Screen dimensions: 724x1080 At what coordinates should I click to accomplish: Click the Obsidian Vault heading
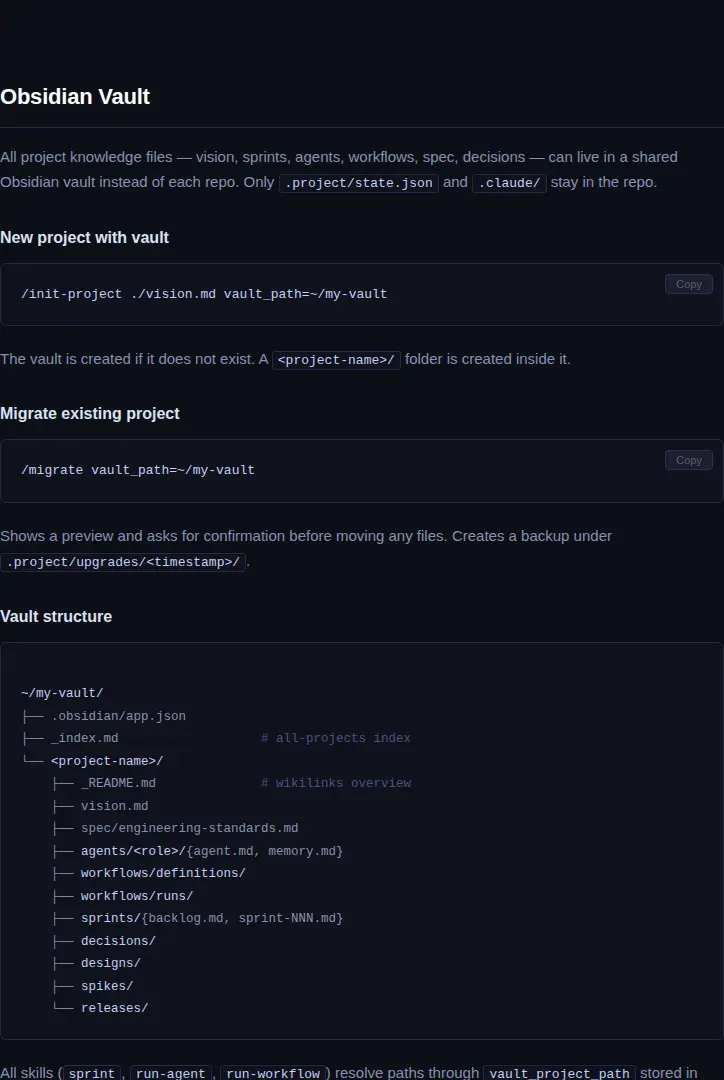[x=75, y=96]
